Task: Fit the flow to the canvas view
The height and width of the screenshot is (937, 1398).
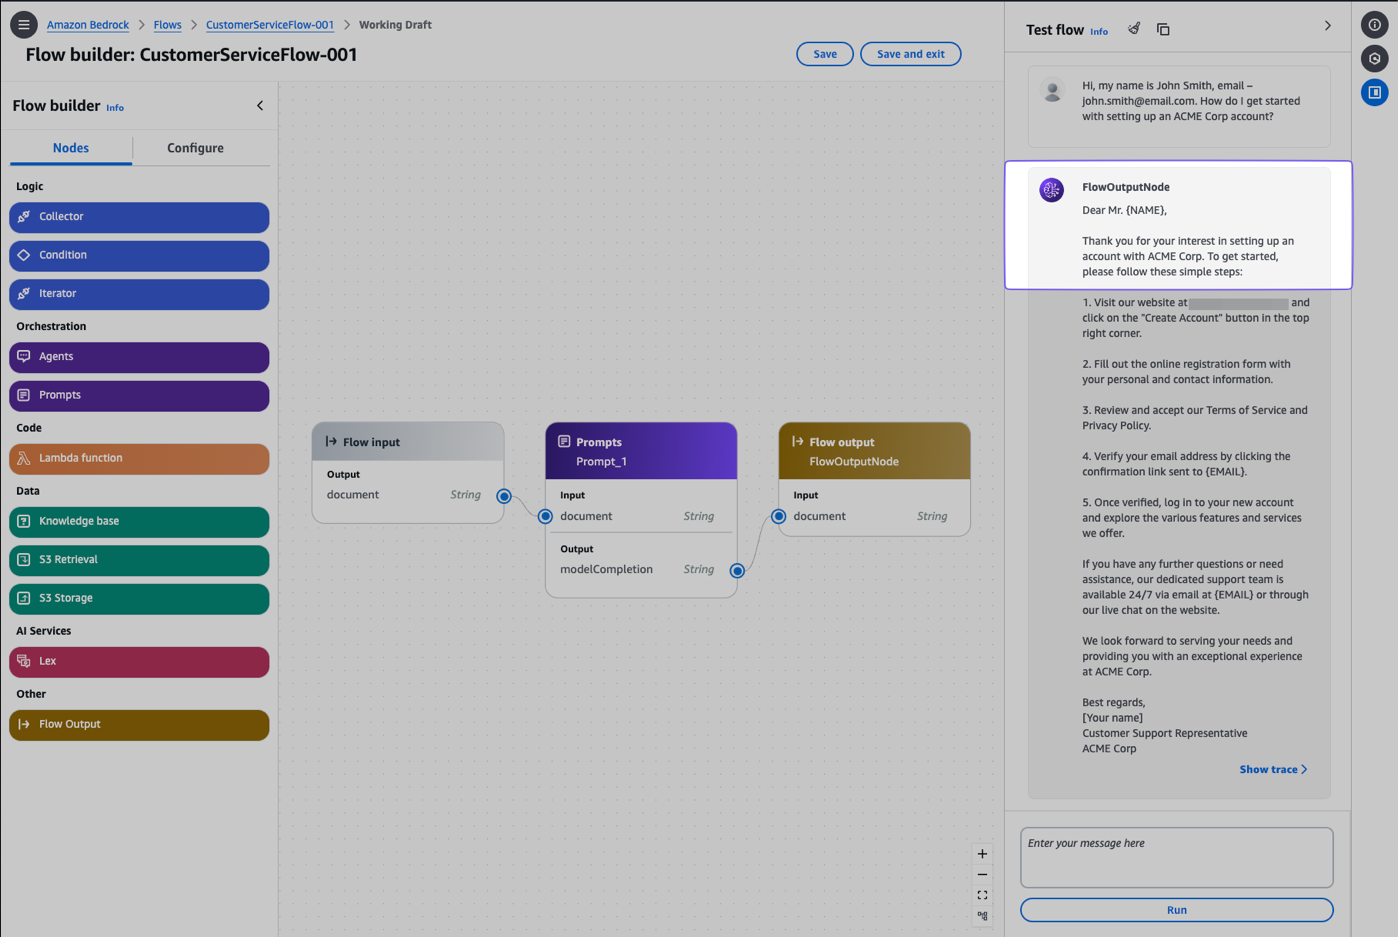Action: tap(982, 895)
